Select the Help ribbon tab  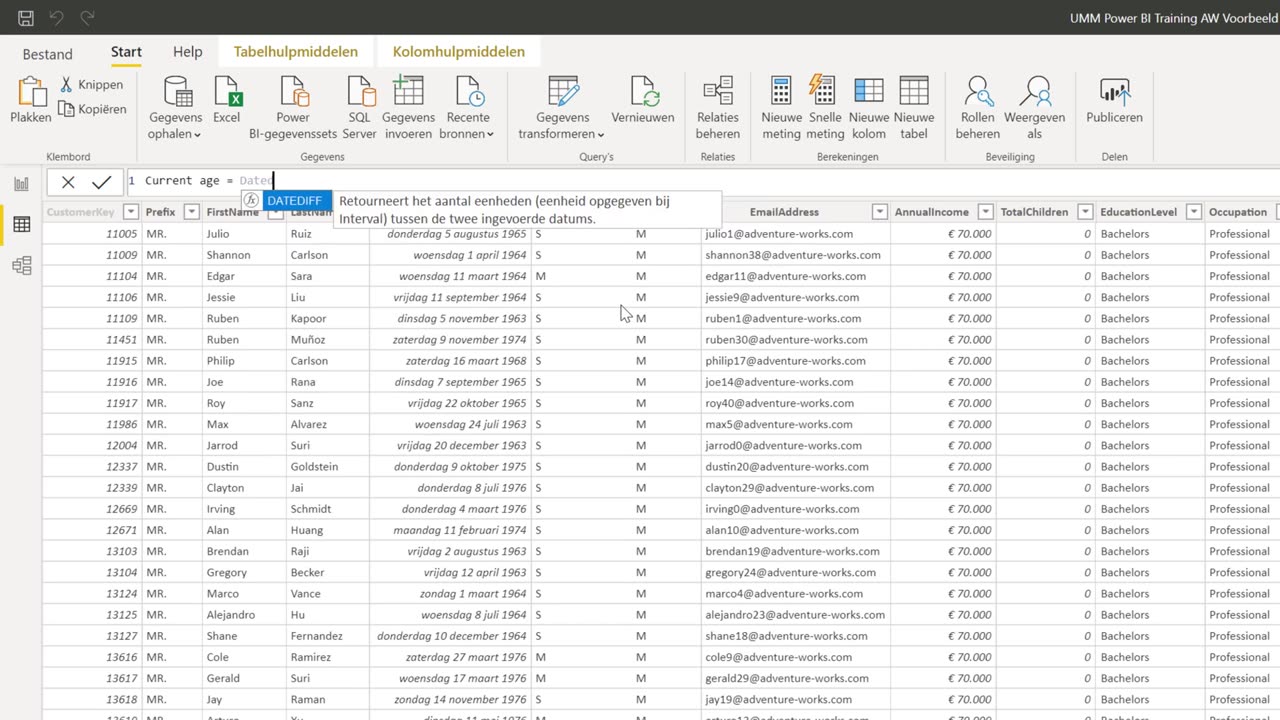187,52
